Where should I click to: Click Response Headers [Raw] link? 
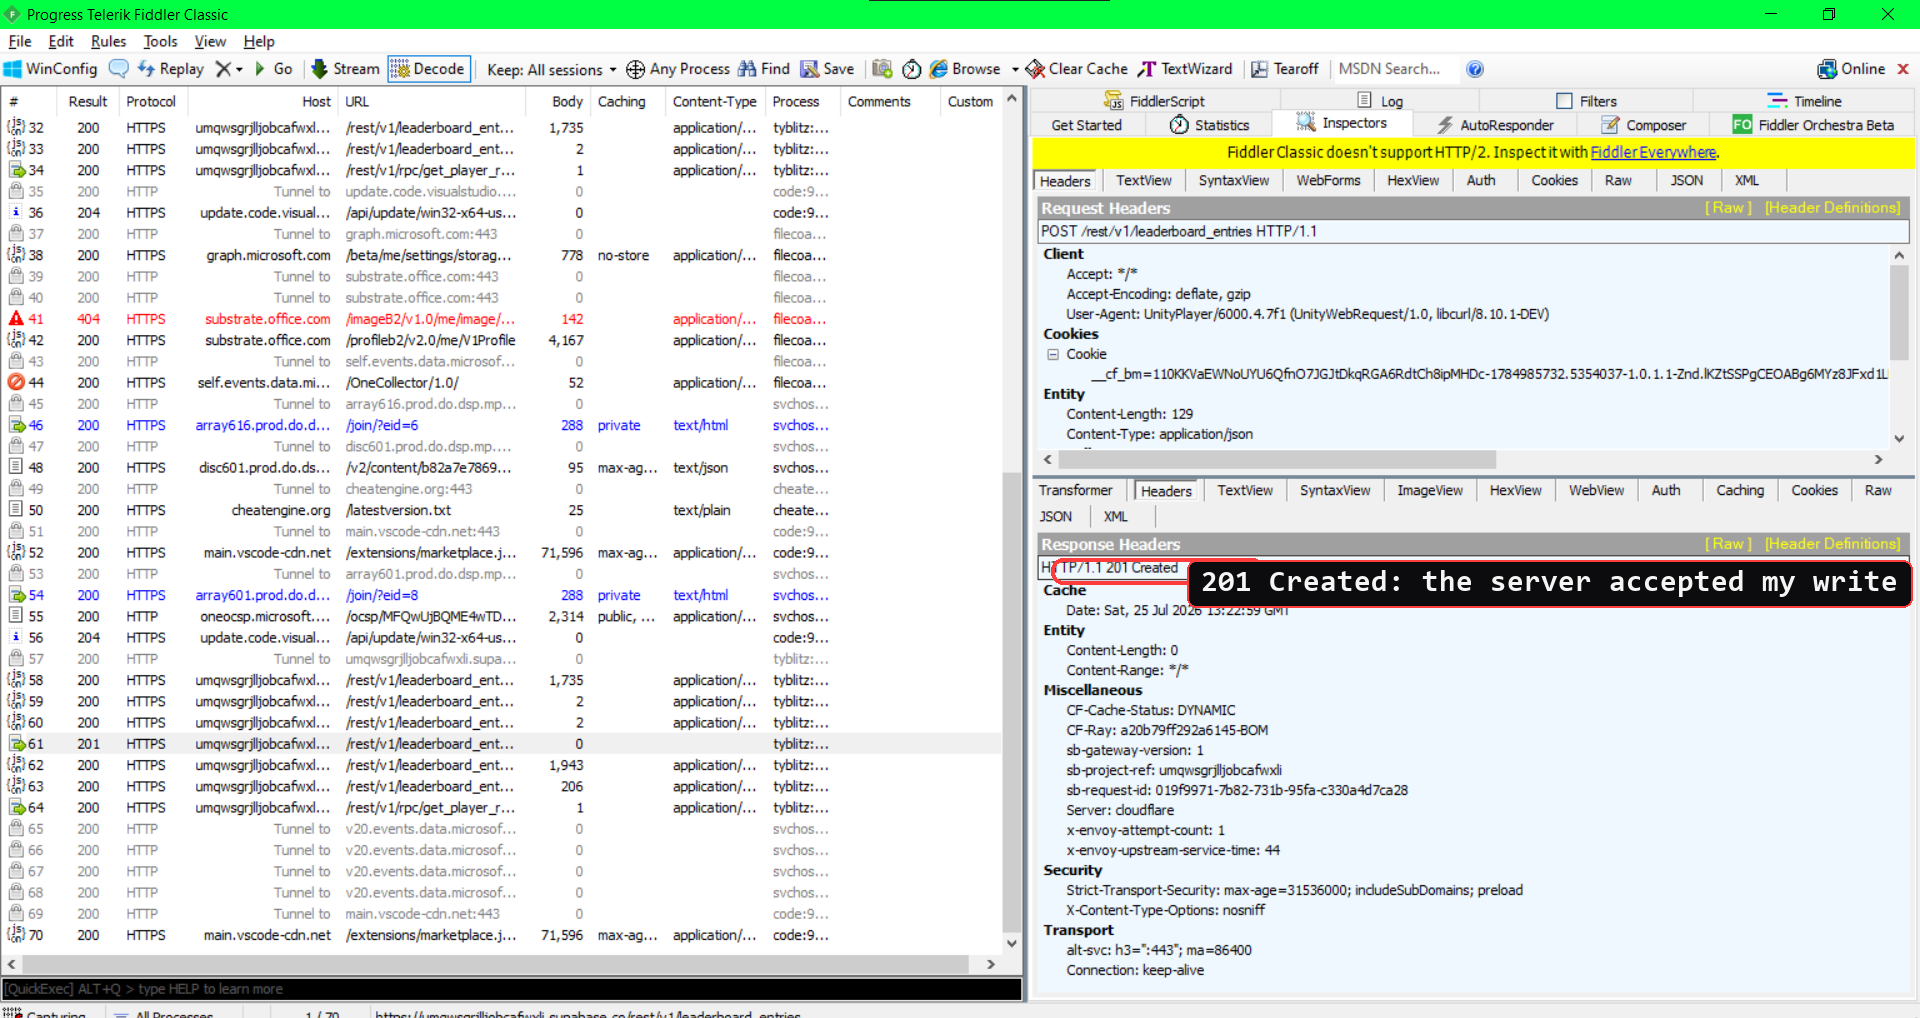1728,544
